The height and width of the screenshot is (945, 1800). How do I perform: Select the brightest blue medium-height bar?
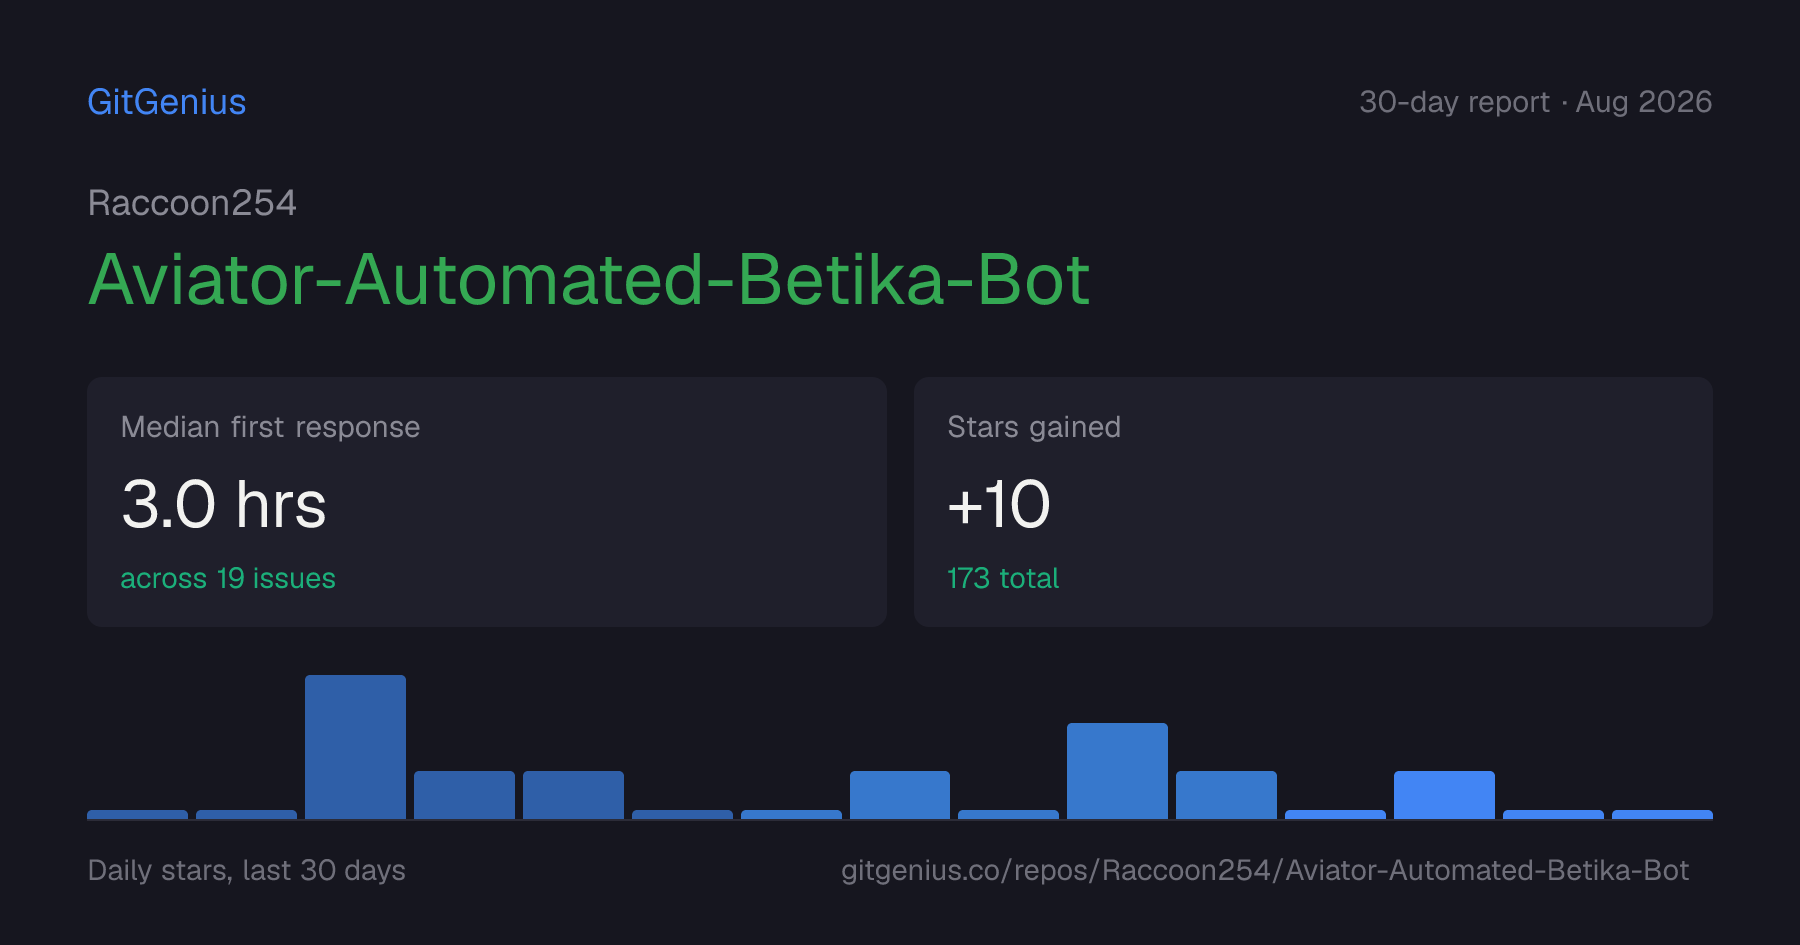pyautogui.click(x=1444, y=795)
